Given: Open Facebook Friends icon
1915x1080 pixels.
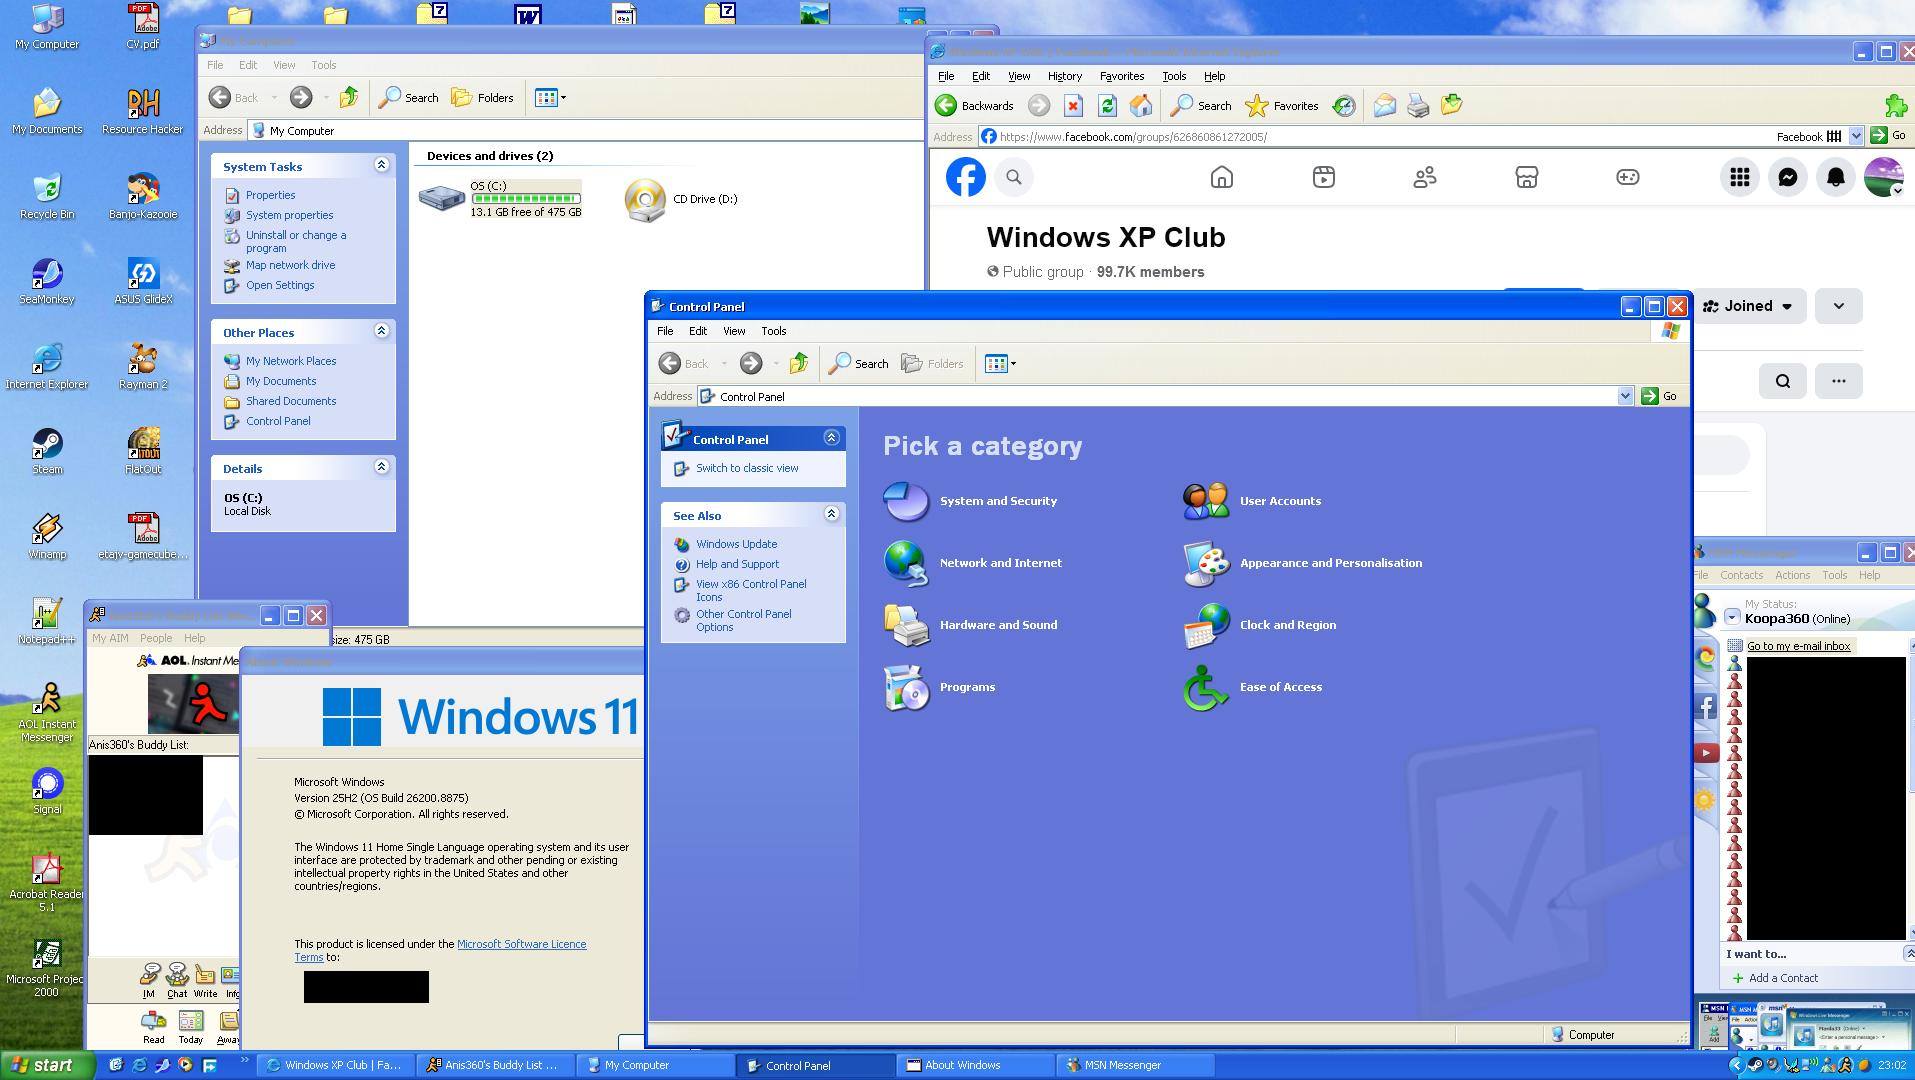Looking at the screenshot, I should pos(1425,177).
